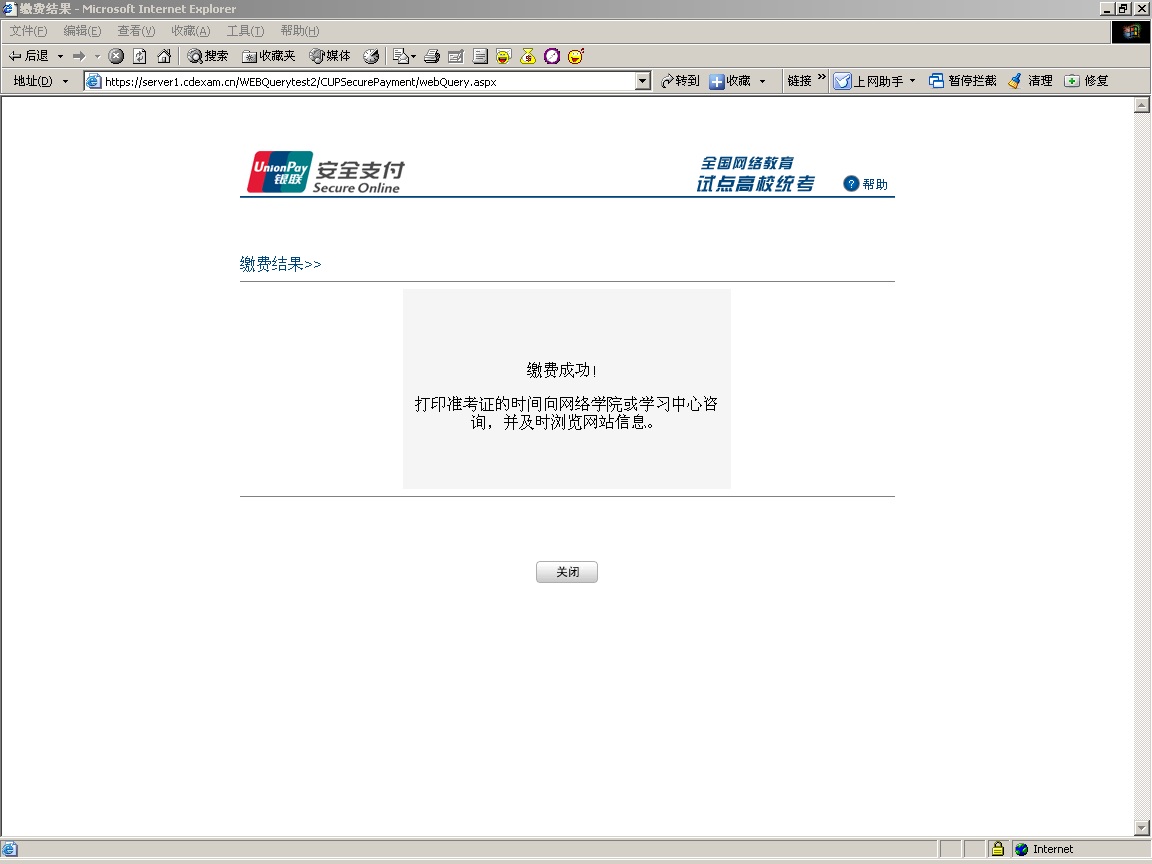1152x864 pixels.
Task: Open the 搜索 (Search) toolbar button
Action: coord(208,56)
